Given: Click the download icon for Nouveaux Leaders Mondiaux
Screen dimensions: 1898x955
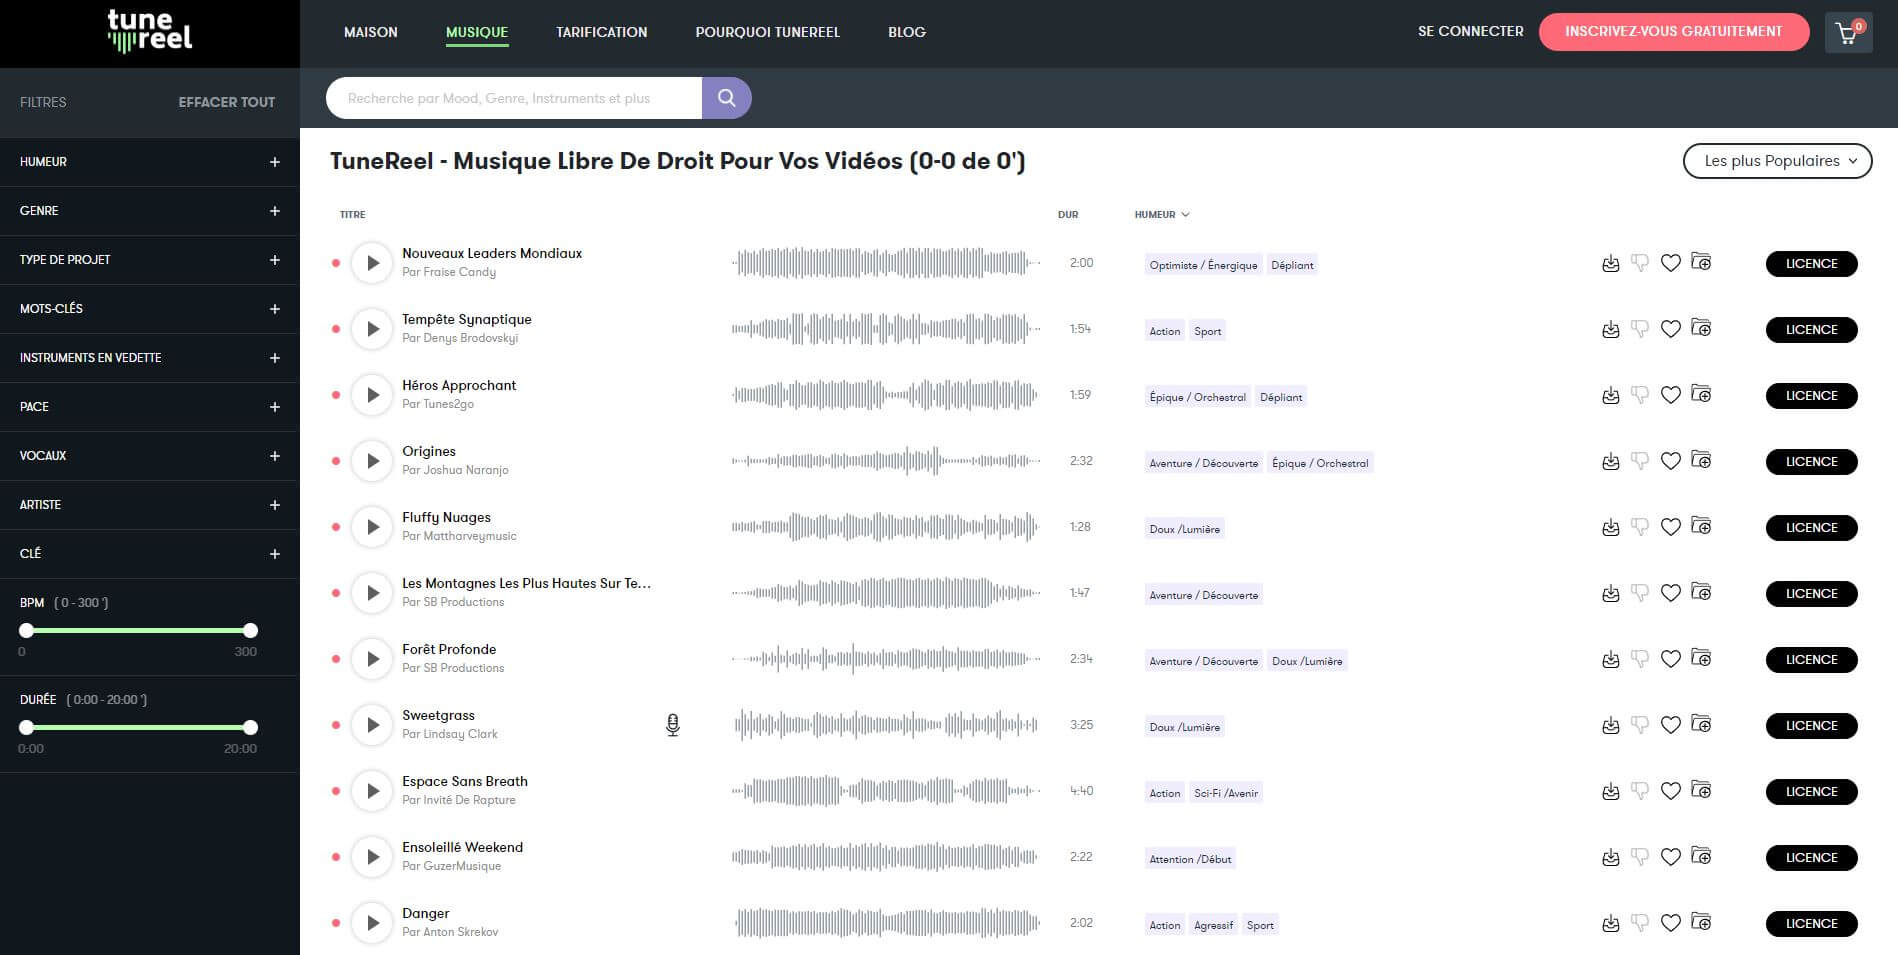Looking at the screenshot, I should click(1610, 263).
